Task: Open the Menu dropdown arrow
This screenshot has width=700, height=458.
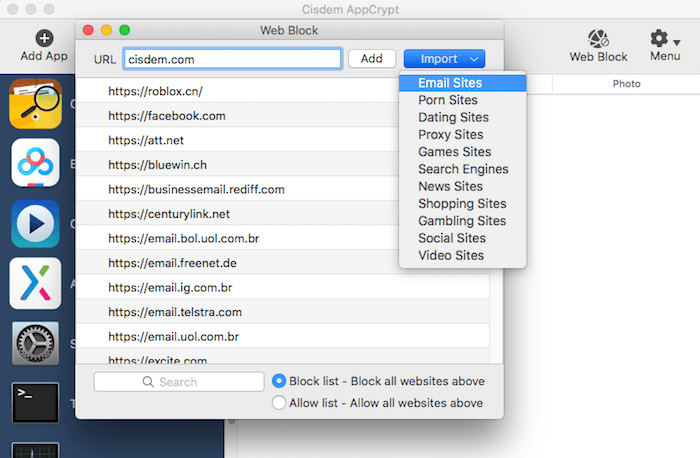Action: [677, 43]
